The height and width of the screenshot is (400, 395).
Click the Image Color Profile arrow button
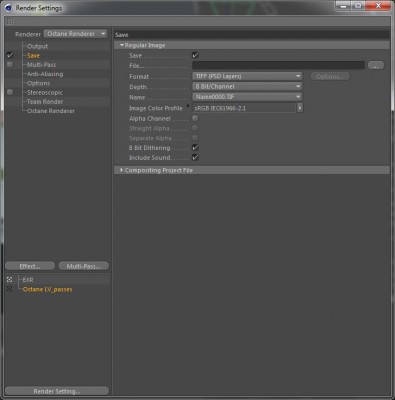(x=300, y=108)
